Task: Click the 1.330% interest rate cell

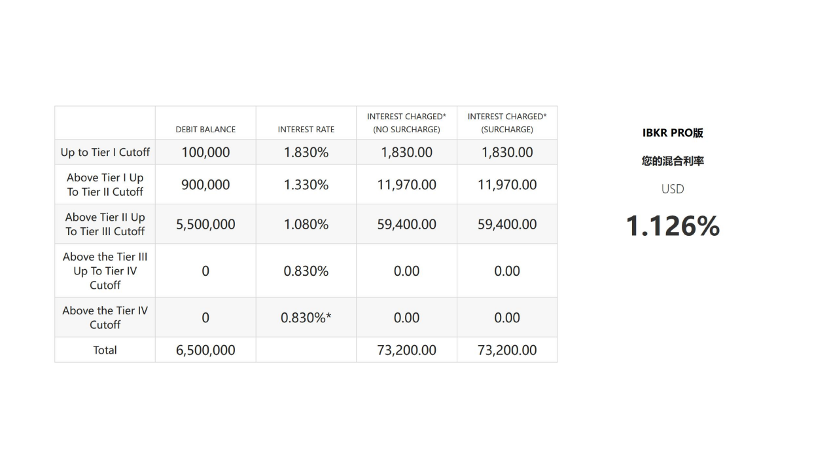Action: [306, 184]
